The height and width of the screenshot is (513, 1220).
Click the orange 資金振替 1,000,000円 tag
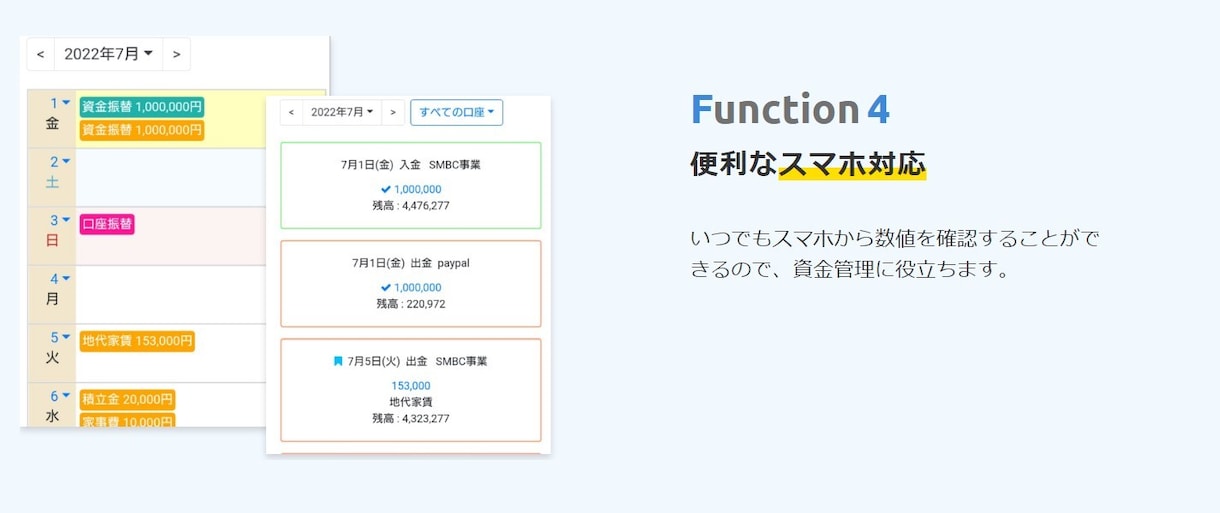pos(142,130)
